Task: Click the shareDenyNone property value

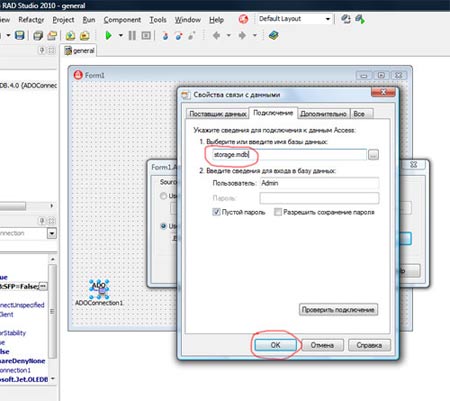Action: point(22,361)
